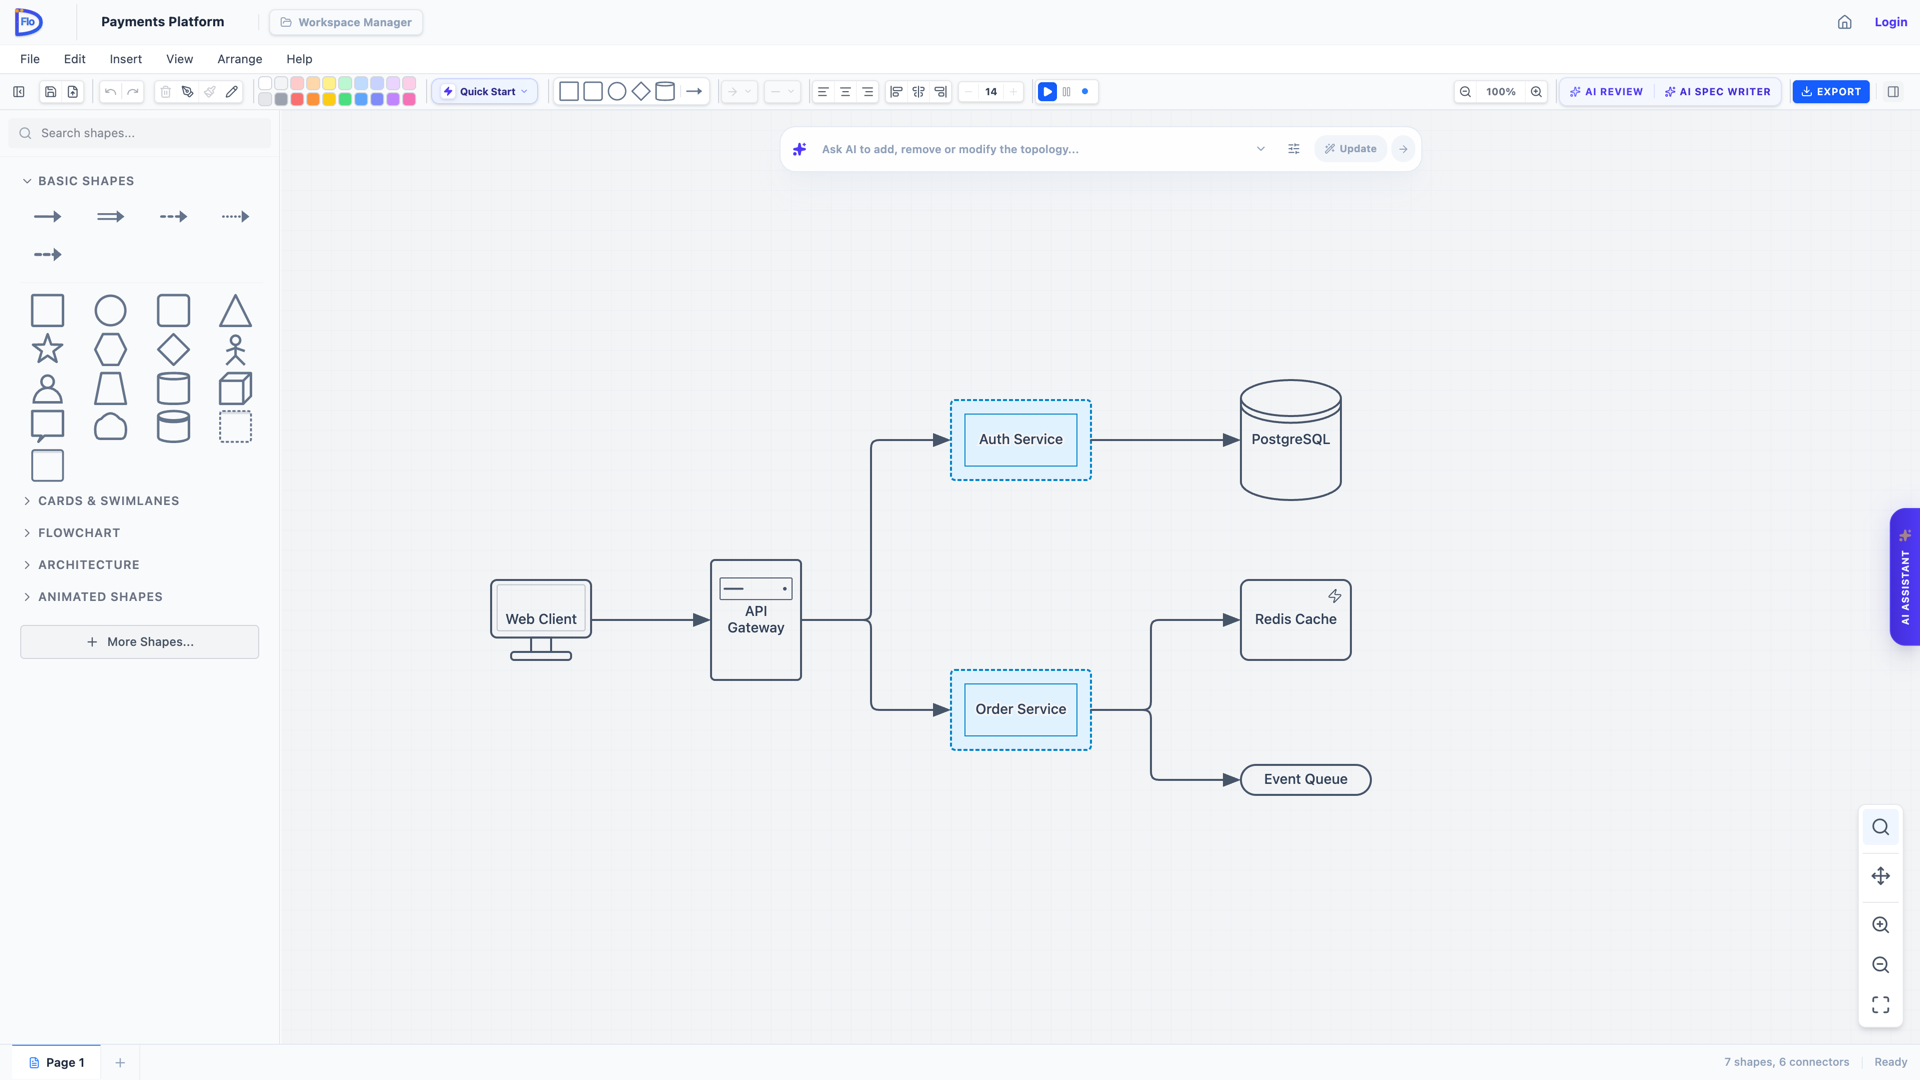
Task: Open the line style dropdown
Action: coord(782,92)
